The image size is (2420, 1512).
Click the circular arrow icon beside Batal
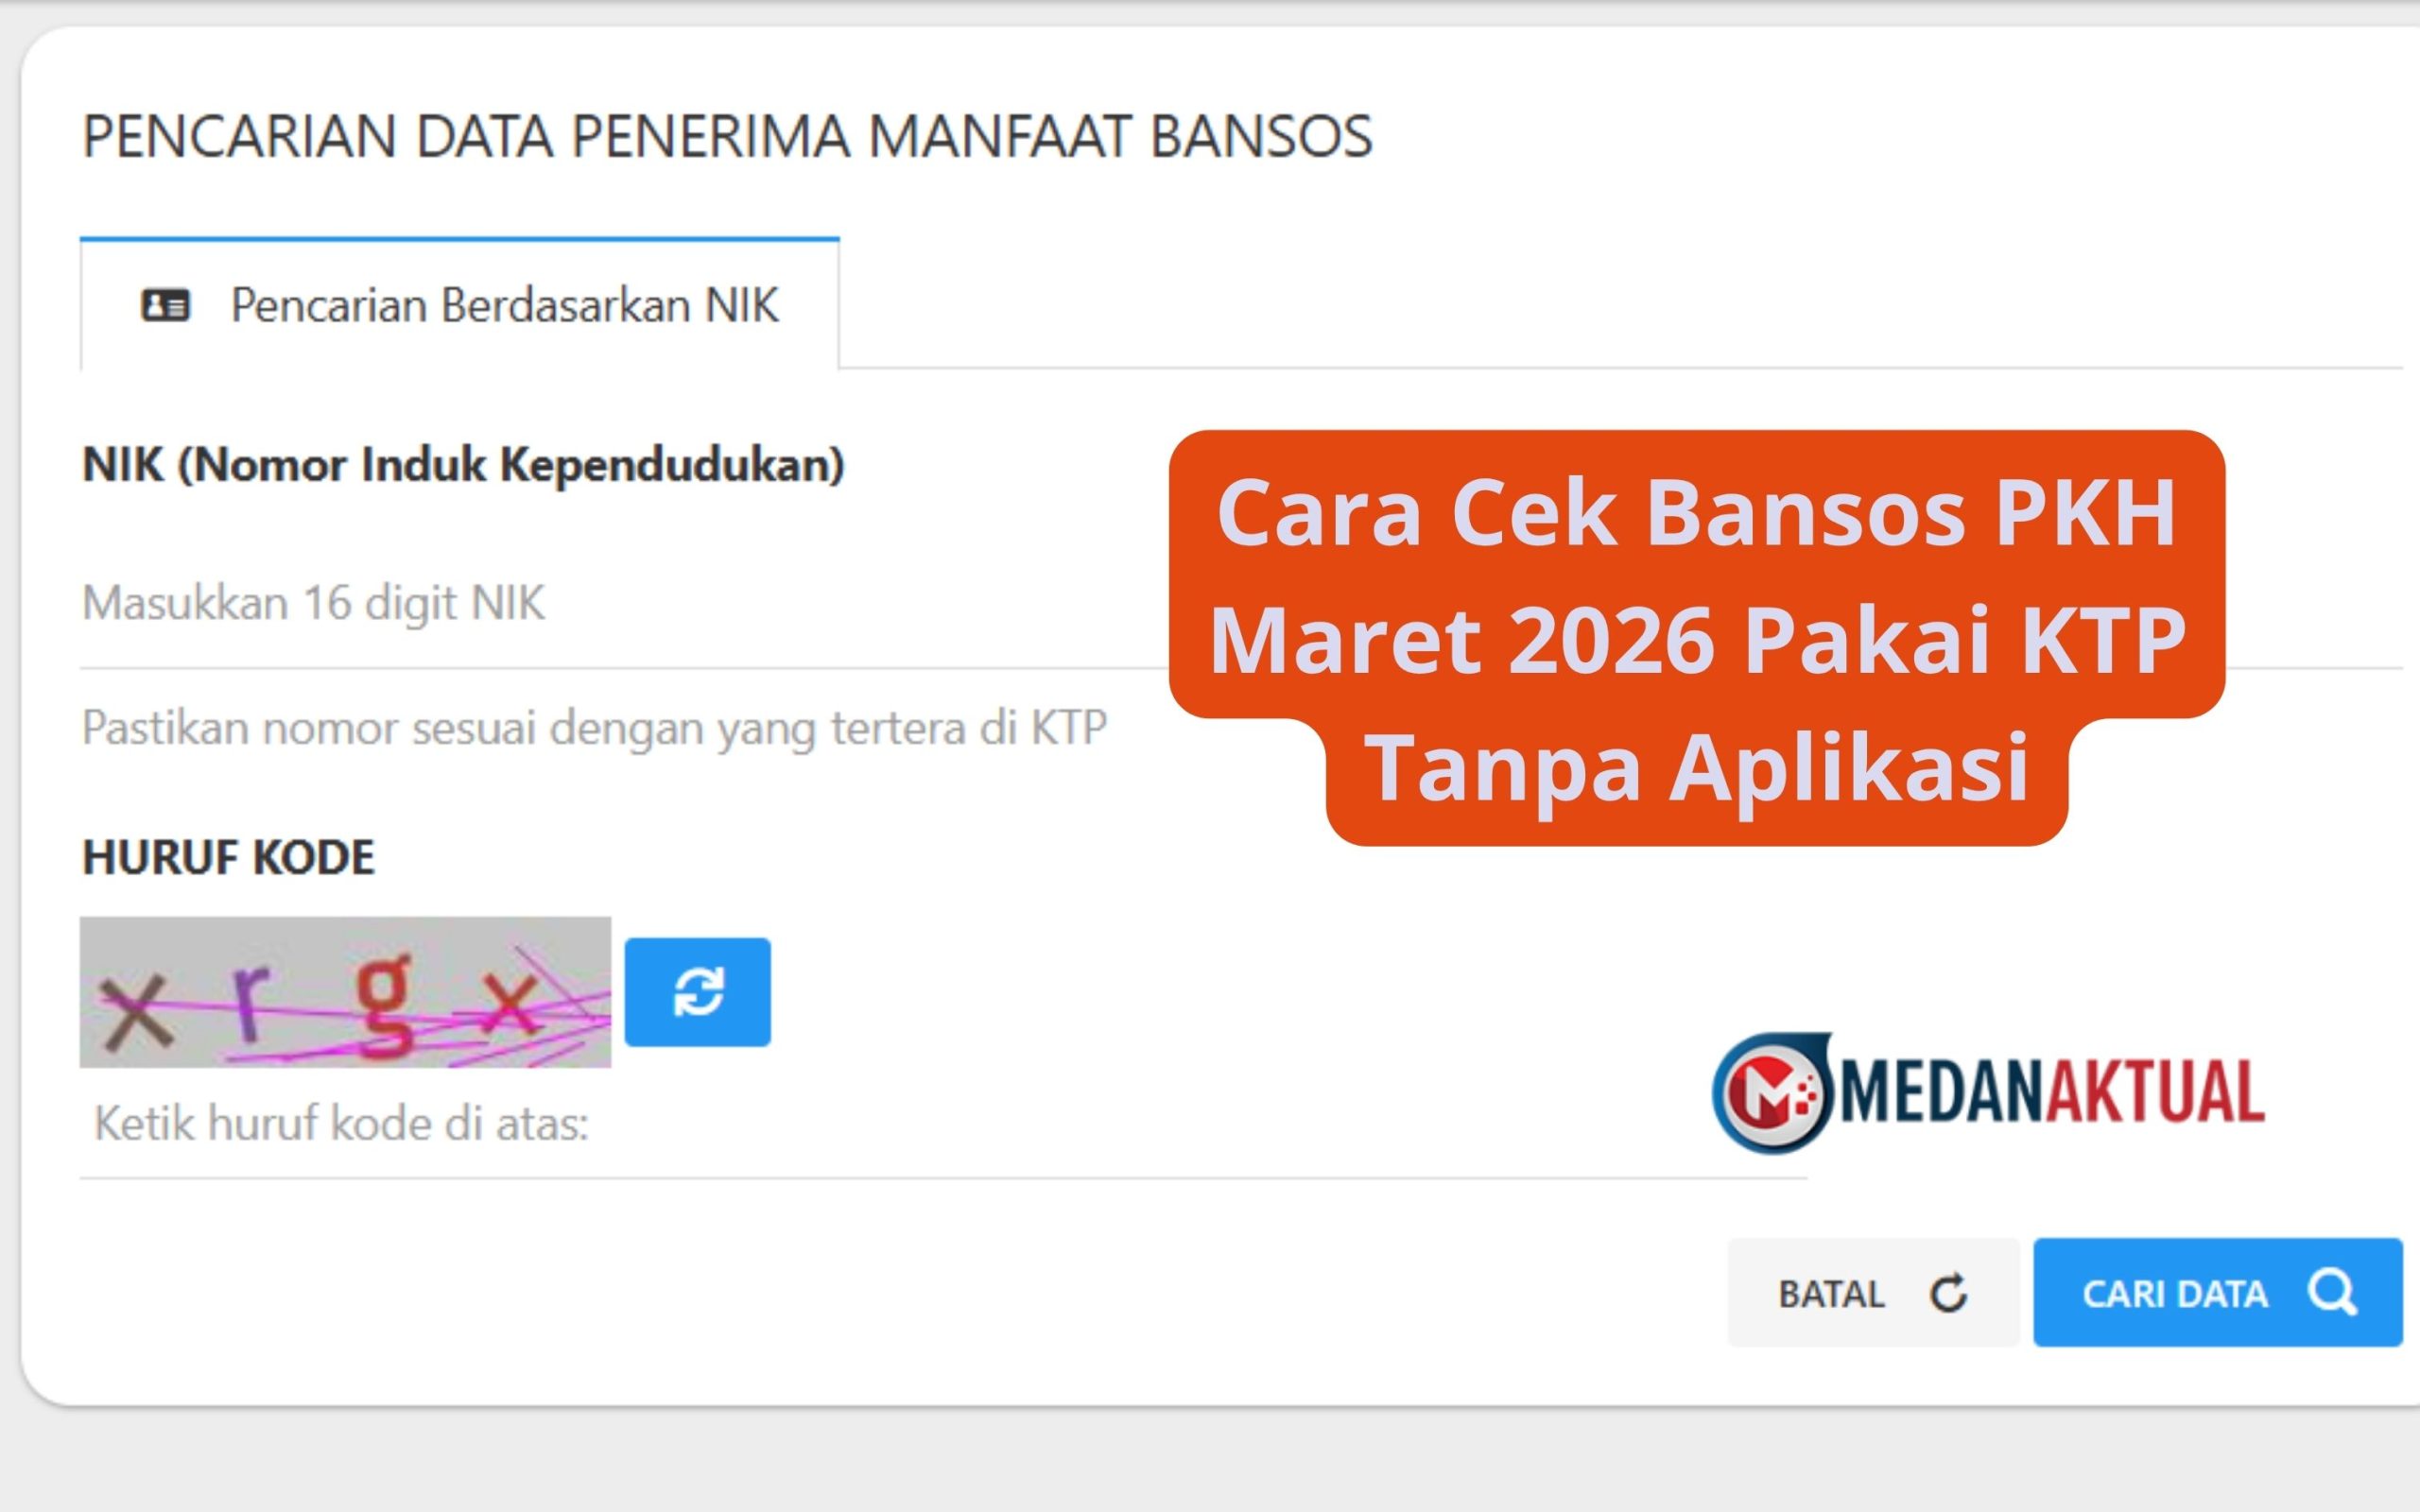coord(1948,1293)
